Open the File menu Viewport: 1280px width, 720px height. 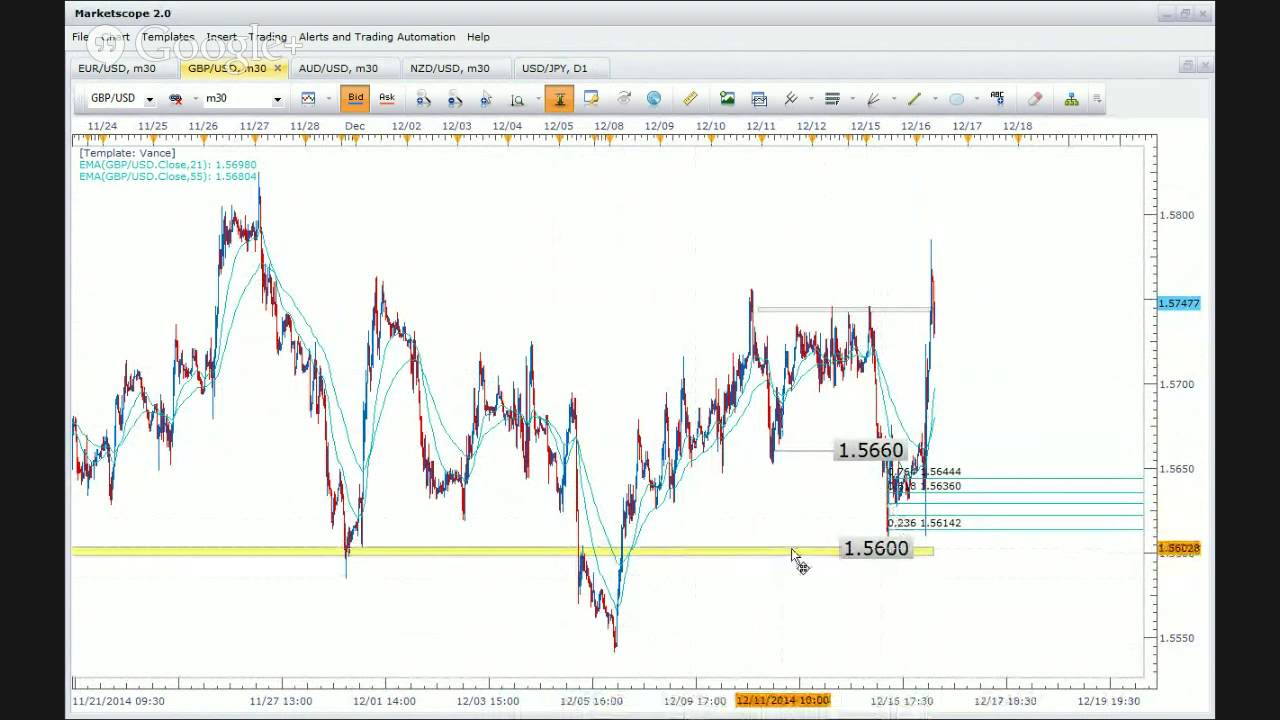80,37
